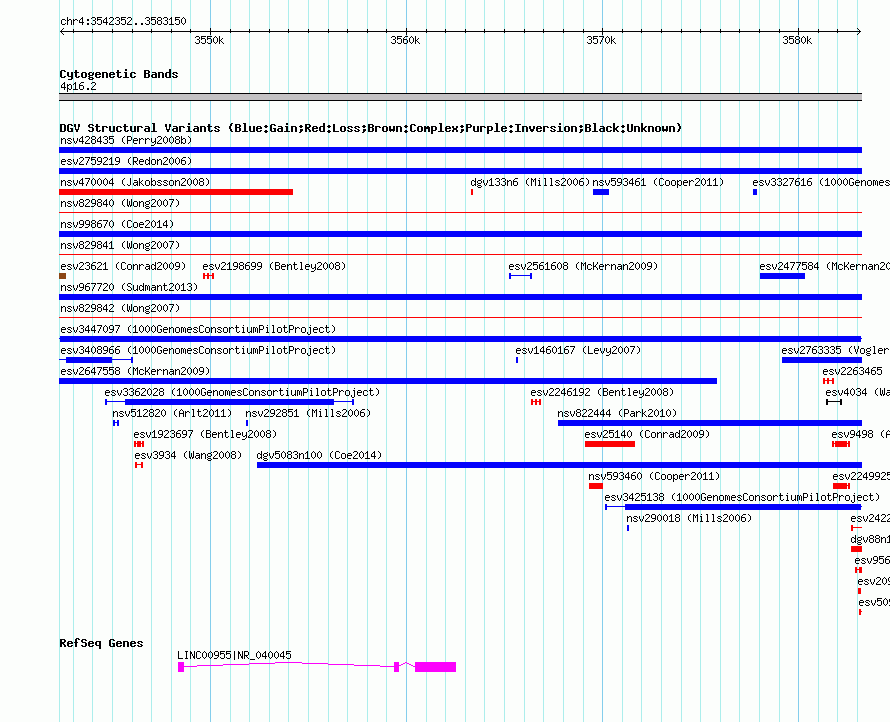Select the red esv25140 (Conrad2009) loss bar
Screen dimensions: 890x722
(610, 444)
